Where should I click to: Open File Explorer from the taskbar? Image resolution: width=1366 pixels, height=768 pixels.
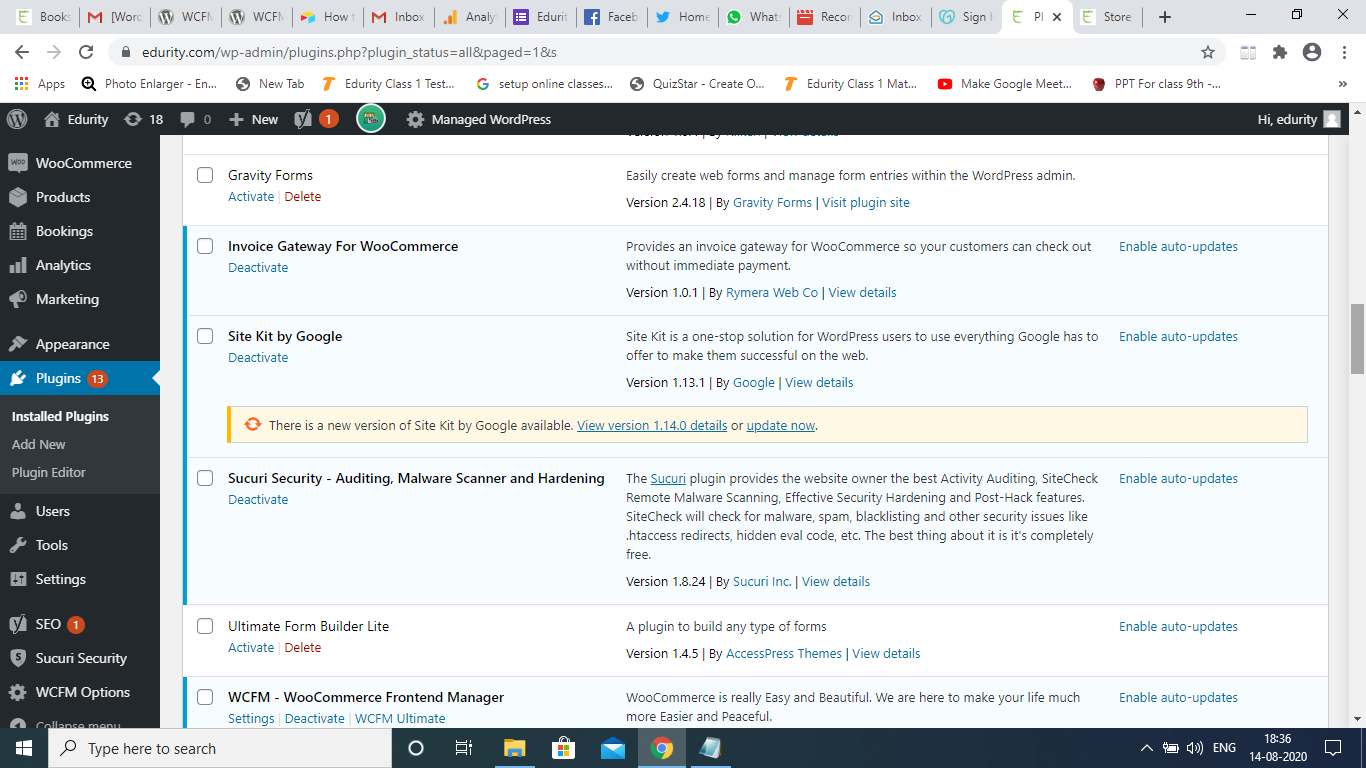[514, 748]
